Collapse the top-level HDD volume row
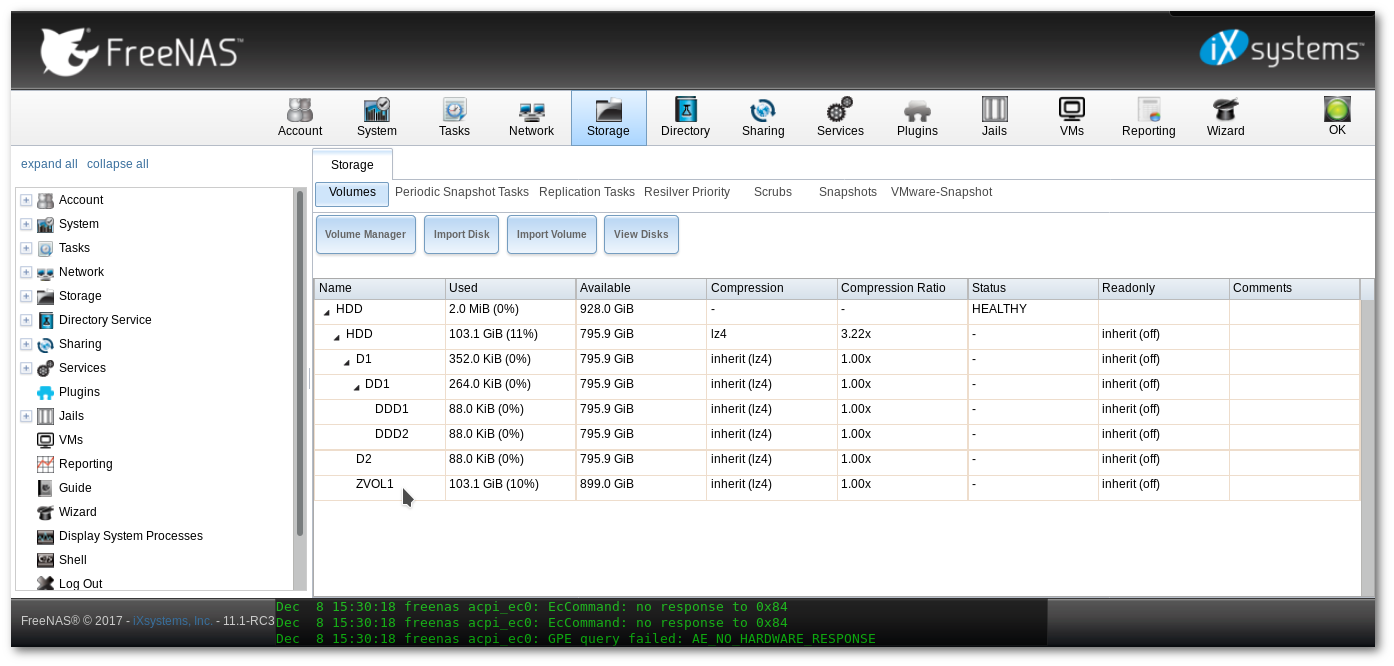1394x666 pixels. click(326, 311)
